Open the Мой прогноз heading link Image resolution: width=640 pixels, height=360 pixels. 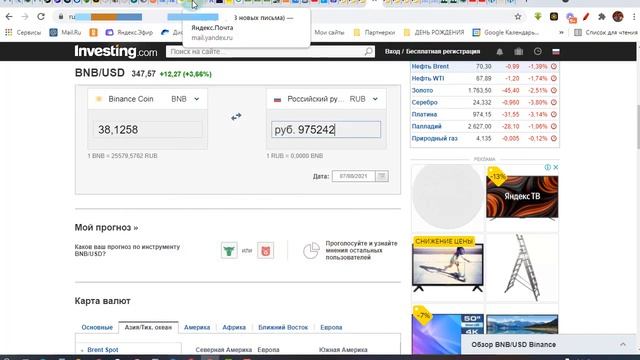(x=106, y=227)
